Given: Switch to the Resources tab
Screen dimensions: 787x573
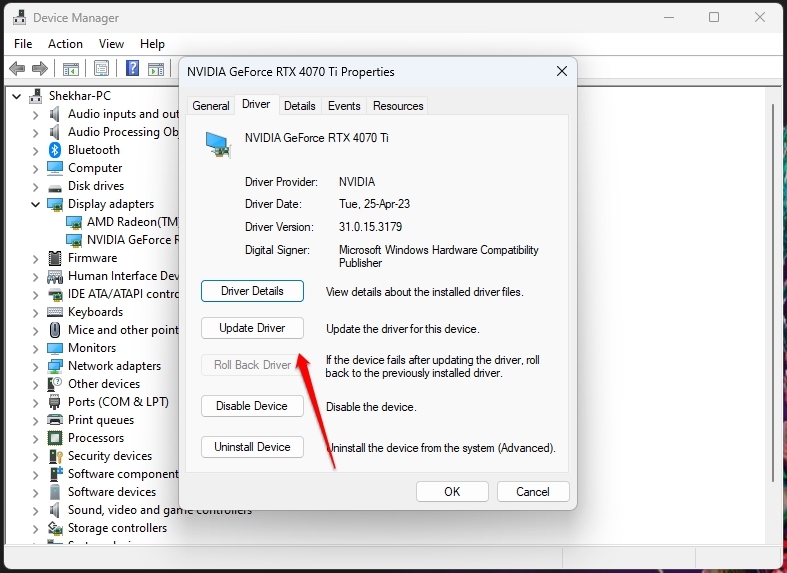Looking at the screenshot, I should click(398, 106).
